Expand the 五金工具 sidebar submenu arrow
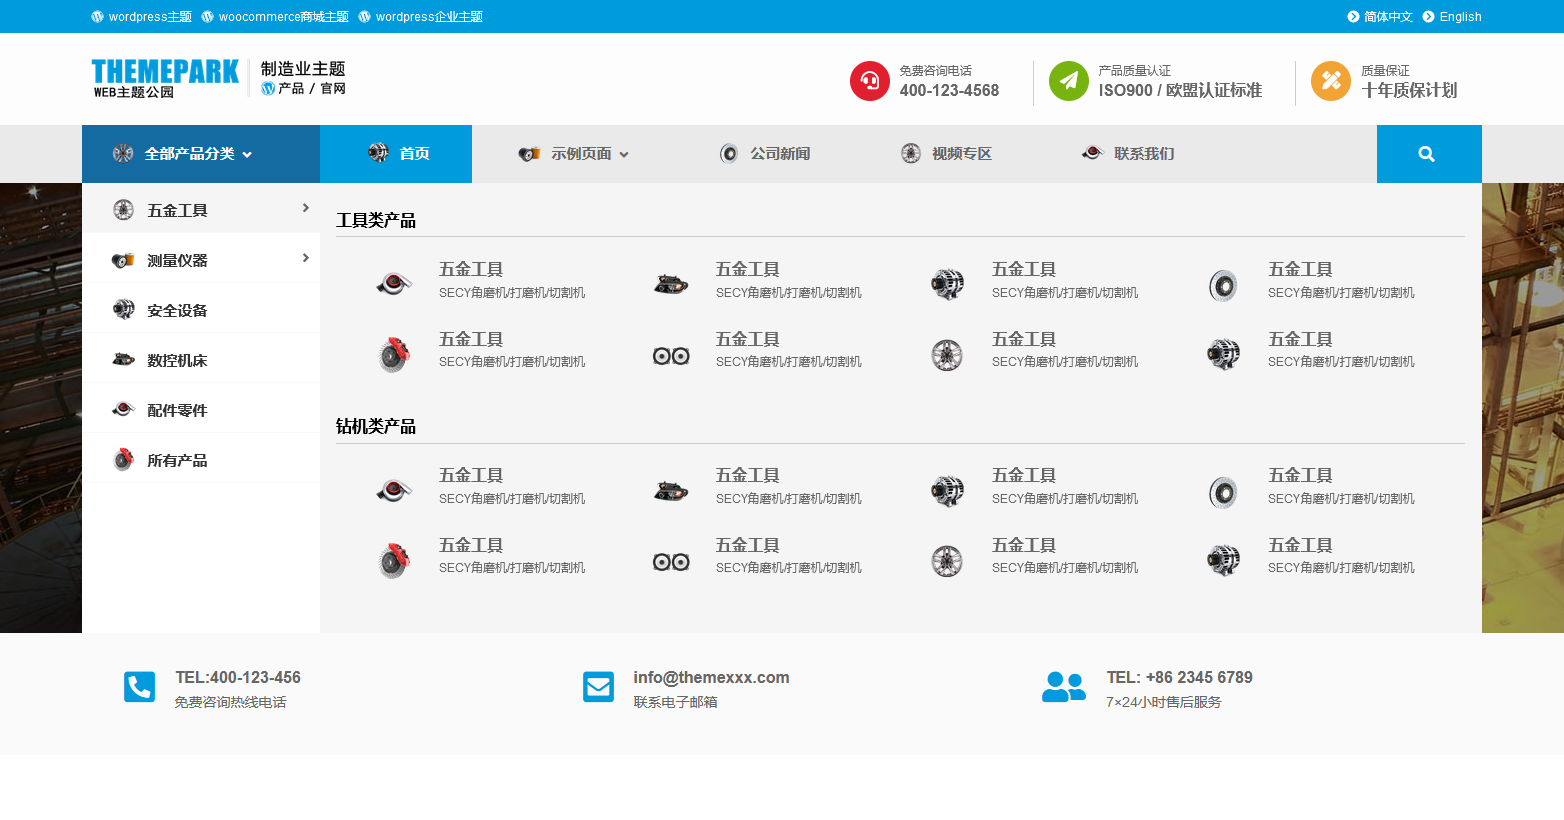Screen dimensions: 1564x820 (305, 208)
